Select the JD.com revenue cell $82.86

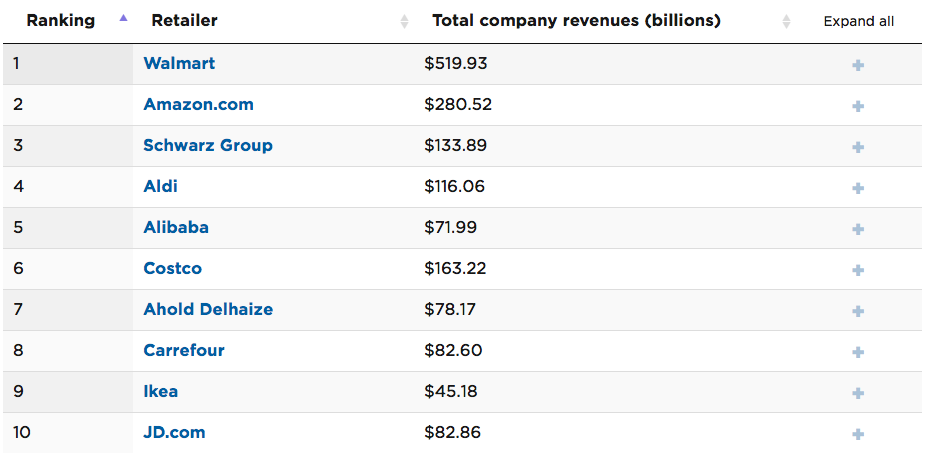pyautogui.click(x=455, y=432)
